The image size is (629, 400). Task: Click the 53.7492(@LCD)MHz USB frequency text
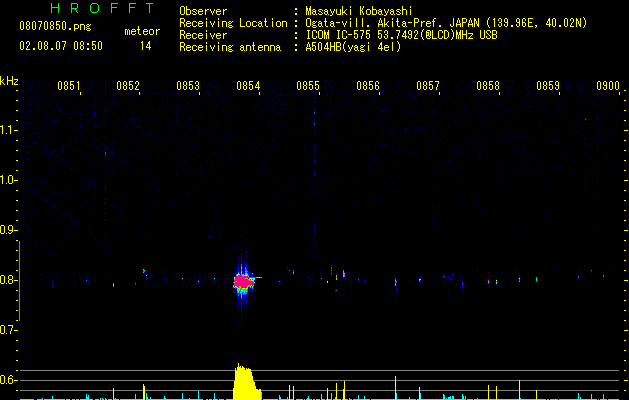(437, 35)
